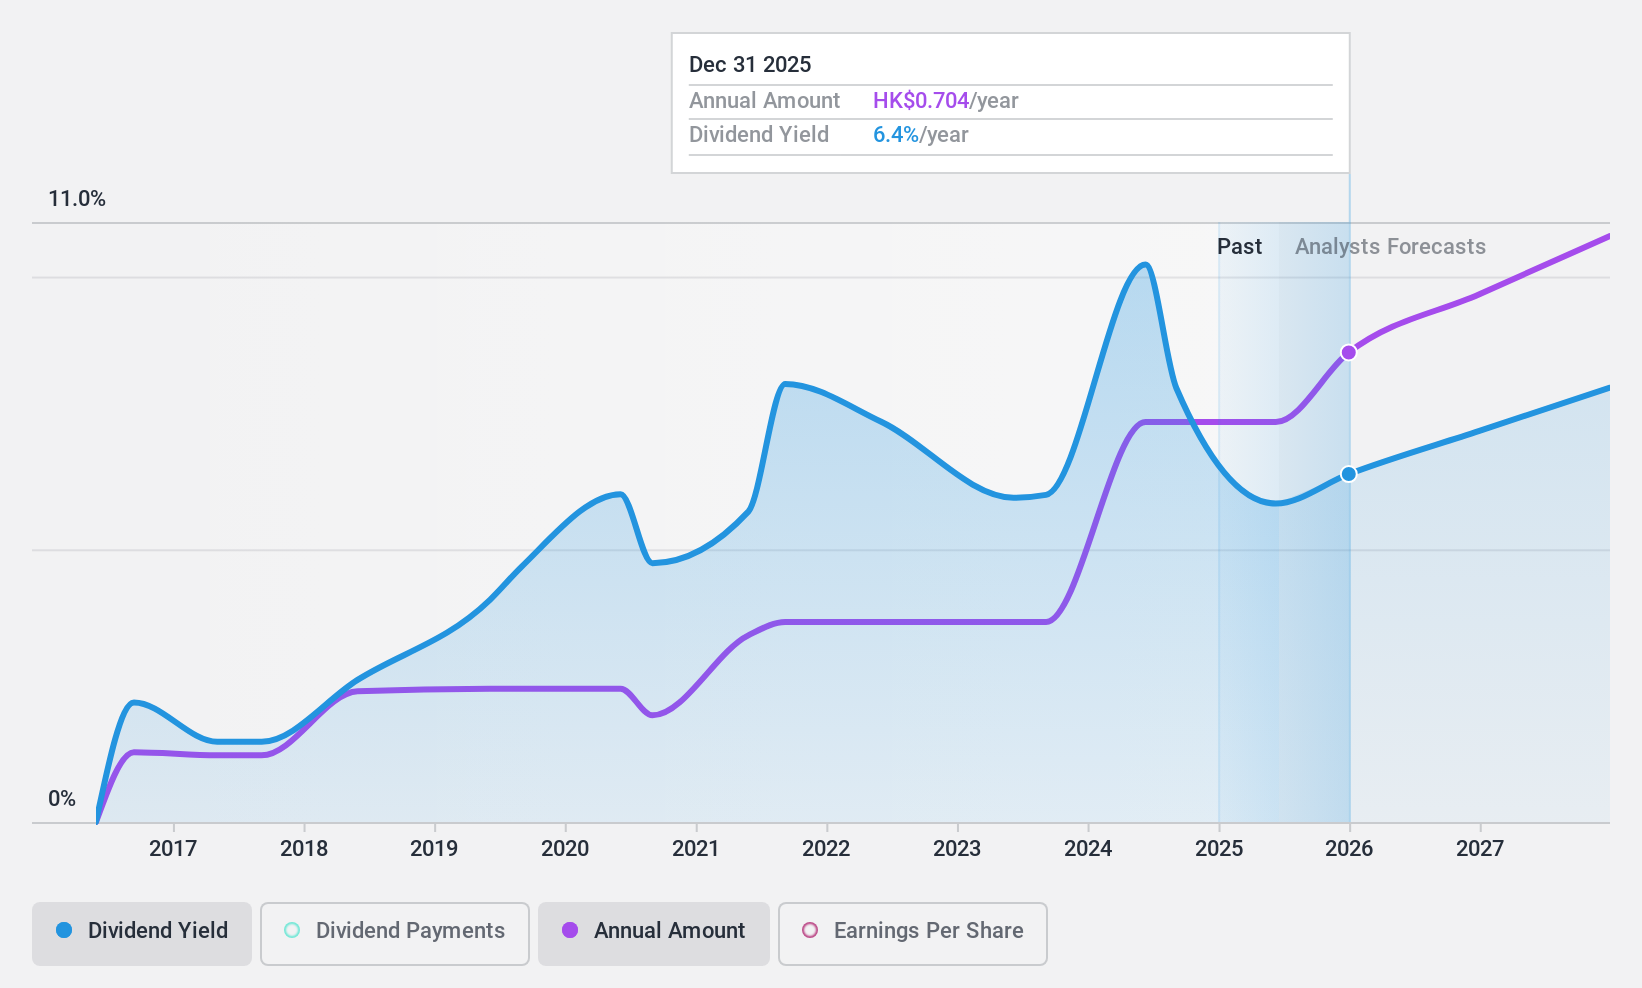Select the purple Annual Amount data point at 2026

tap(1349, 352)
